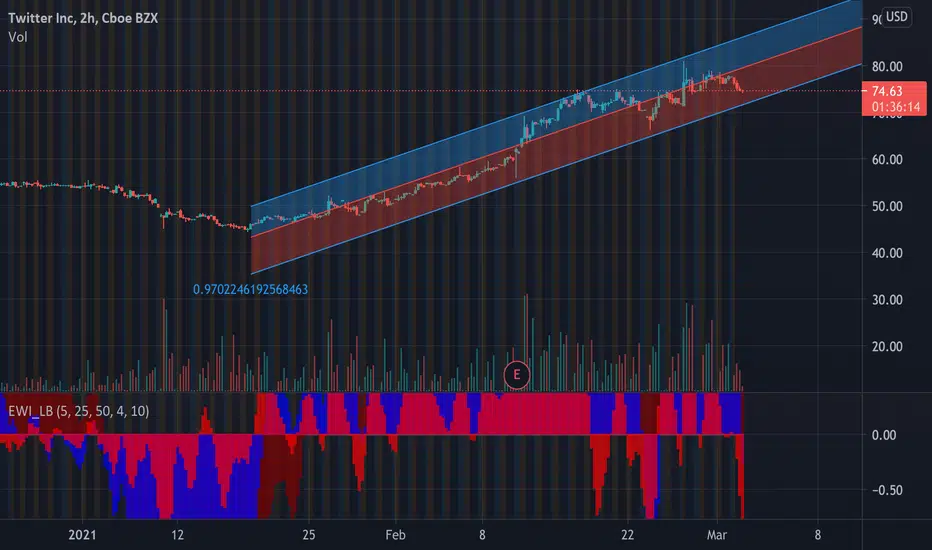The height and width of the screenshot is (550, 932).
Task: Click the countdown timer 01:36:14
Action: pos(896,107)
